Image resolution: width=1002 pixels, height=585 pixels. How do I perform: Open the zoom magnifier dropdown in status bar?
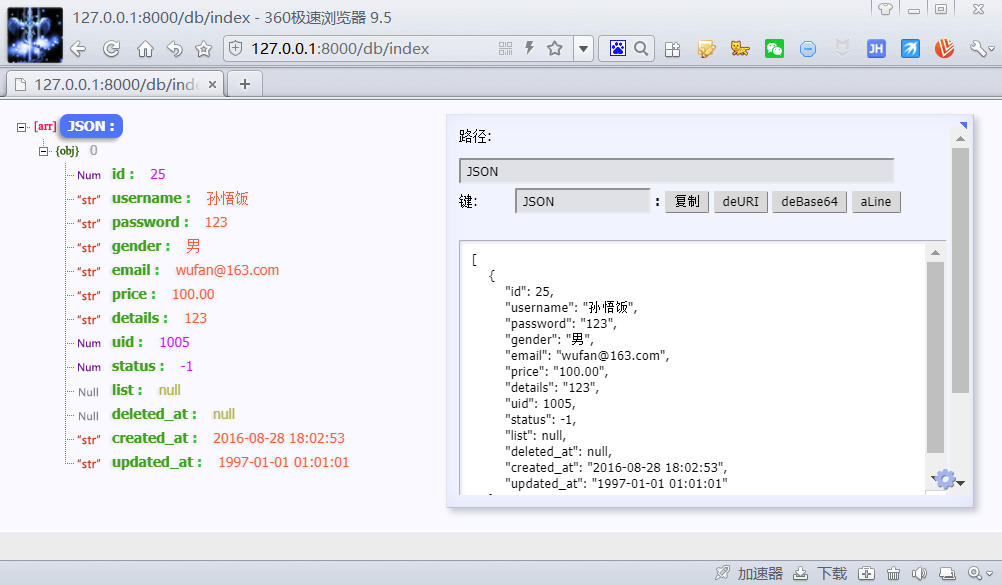(980, 573)
